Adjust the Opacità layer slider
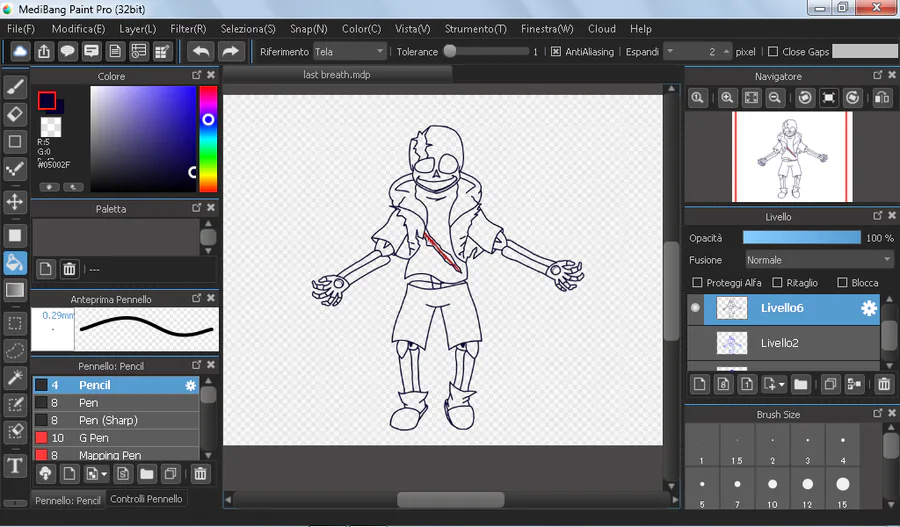Screen dimensions: 900x527 [801, 238]
